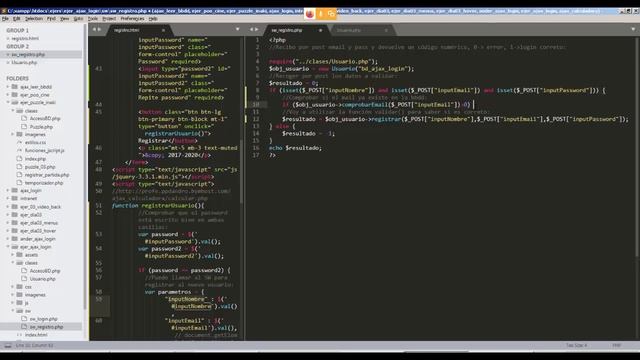This screenshot has width=640, height=360.
Task: Close sw_registro.php from GROUP 2 open files list
Action: (8, 54)
